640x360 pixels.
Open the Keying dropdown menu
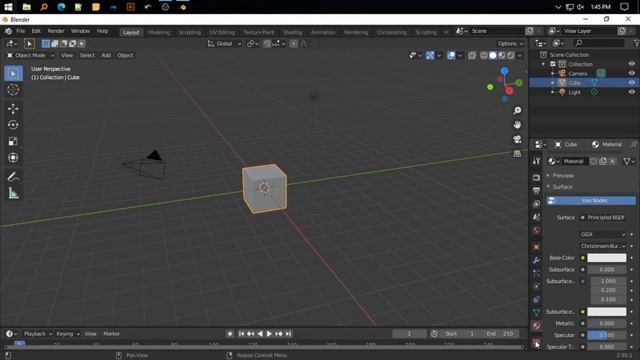click(67, 334)
